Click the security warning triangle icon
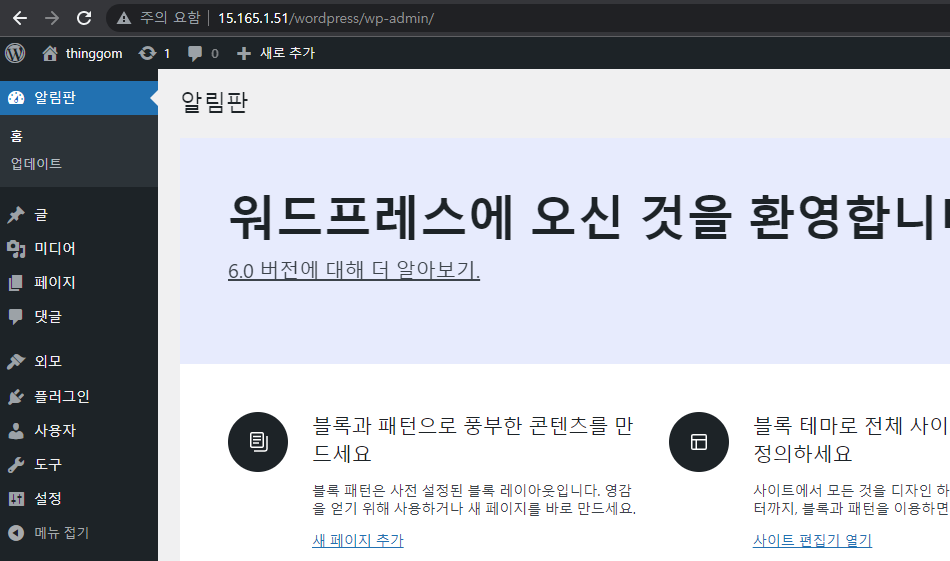 (x=124, y=18)
